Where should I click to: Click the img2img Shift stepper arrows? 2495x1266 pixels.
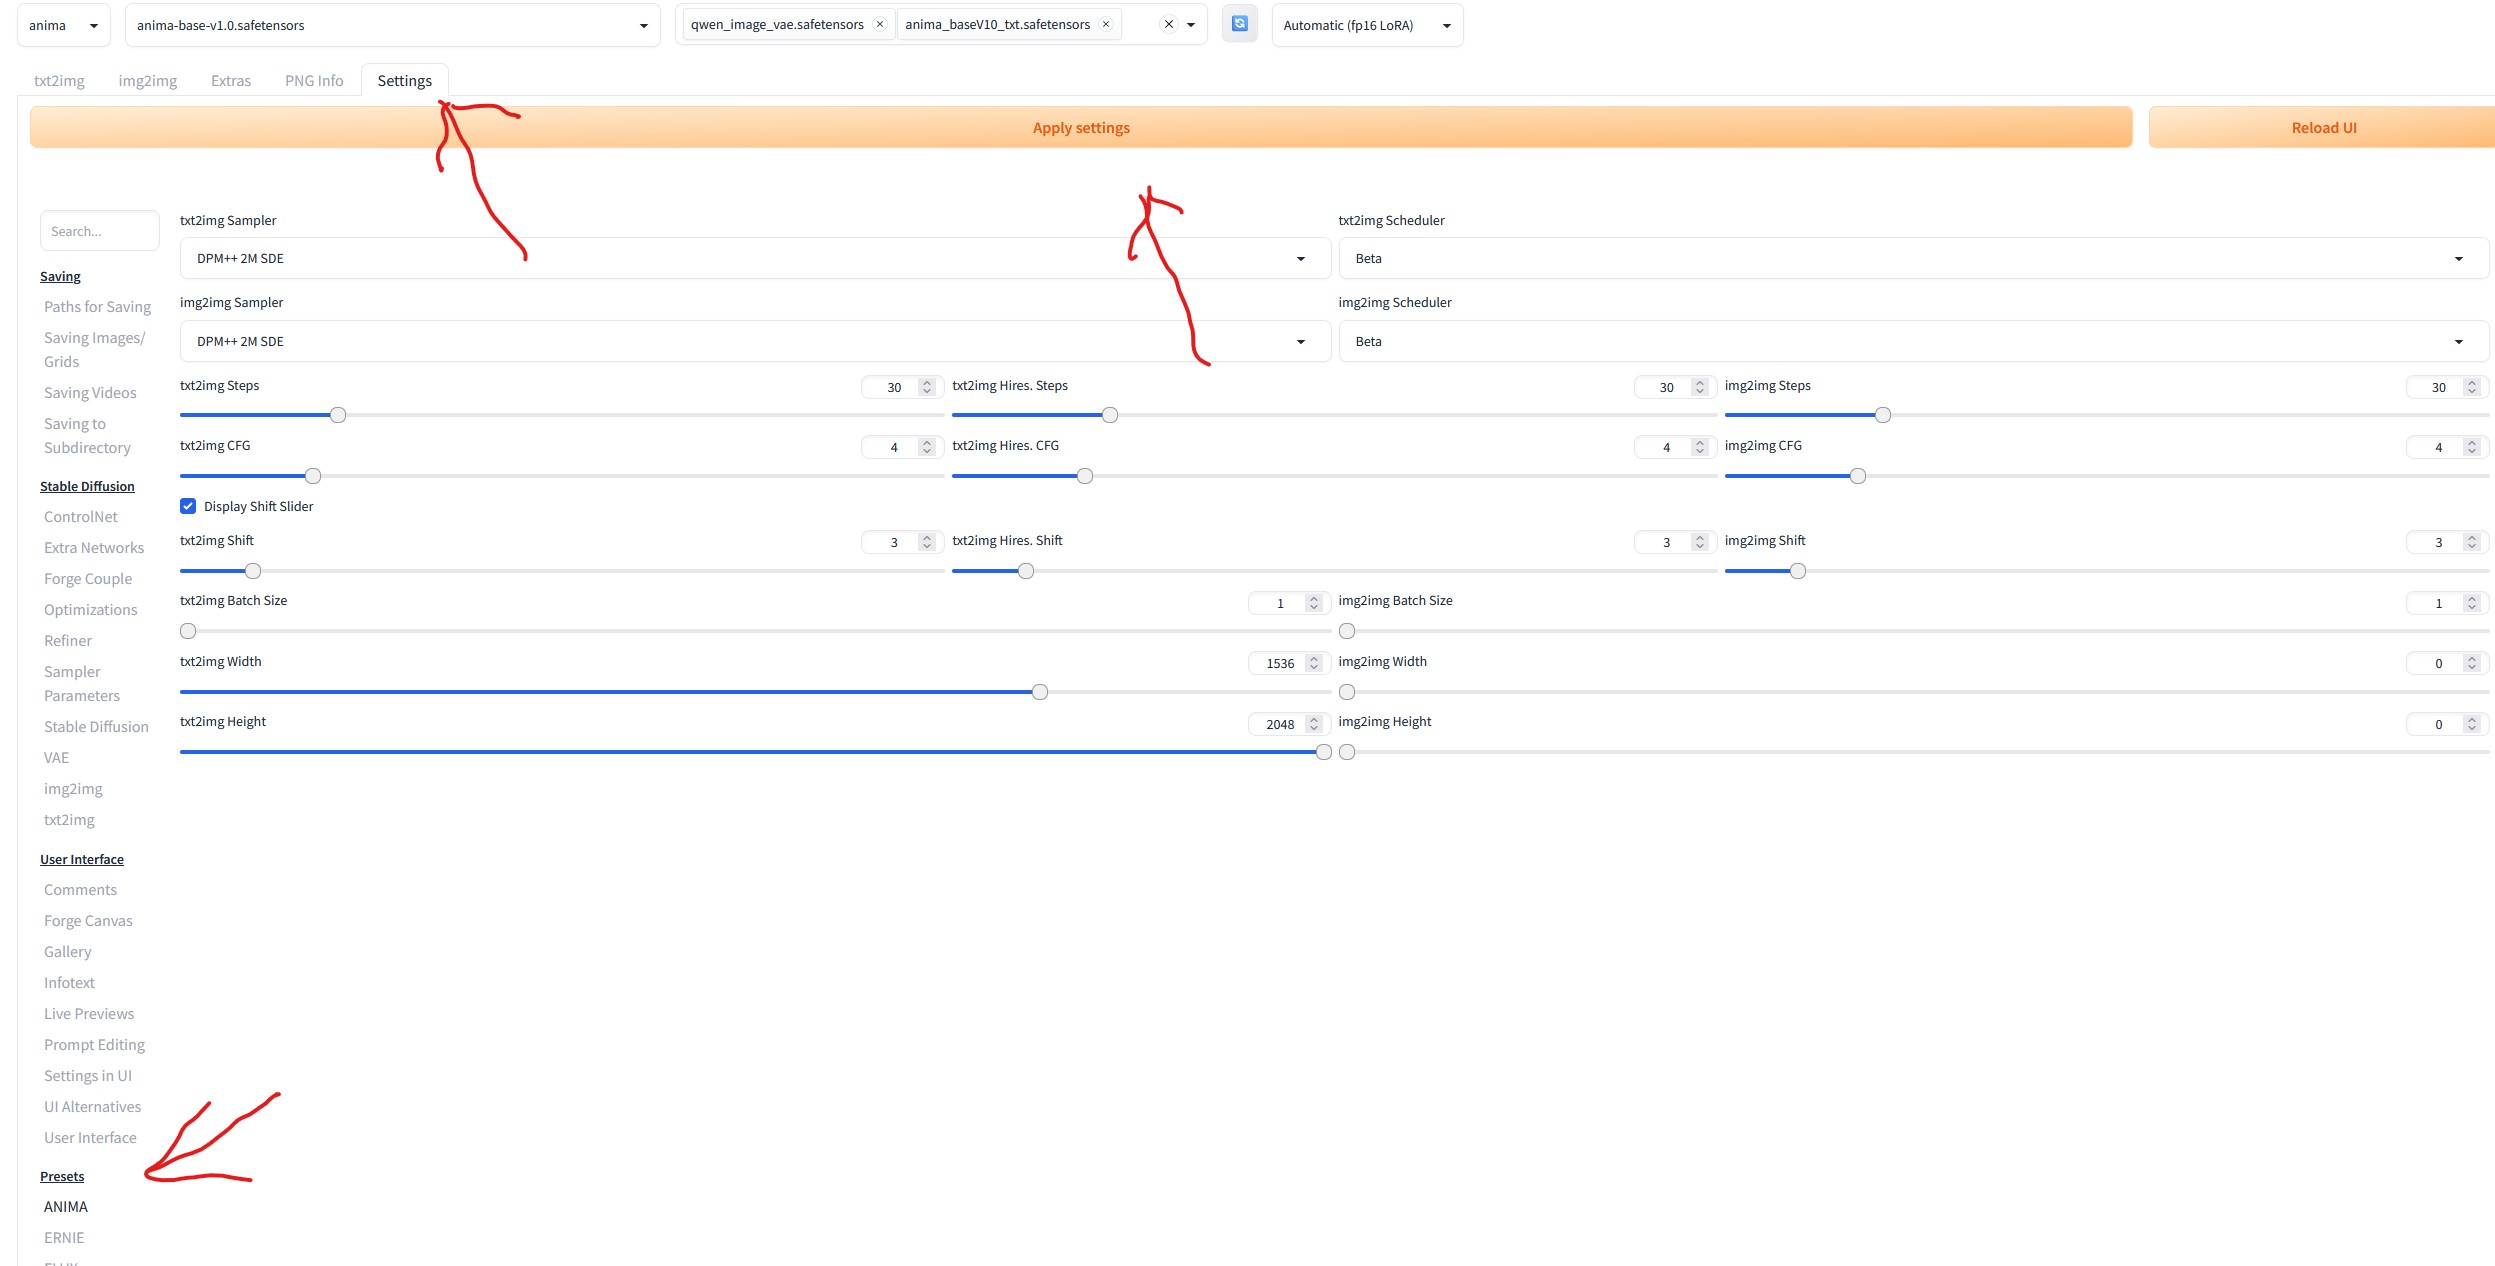pos(2472,542)
